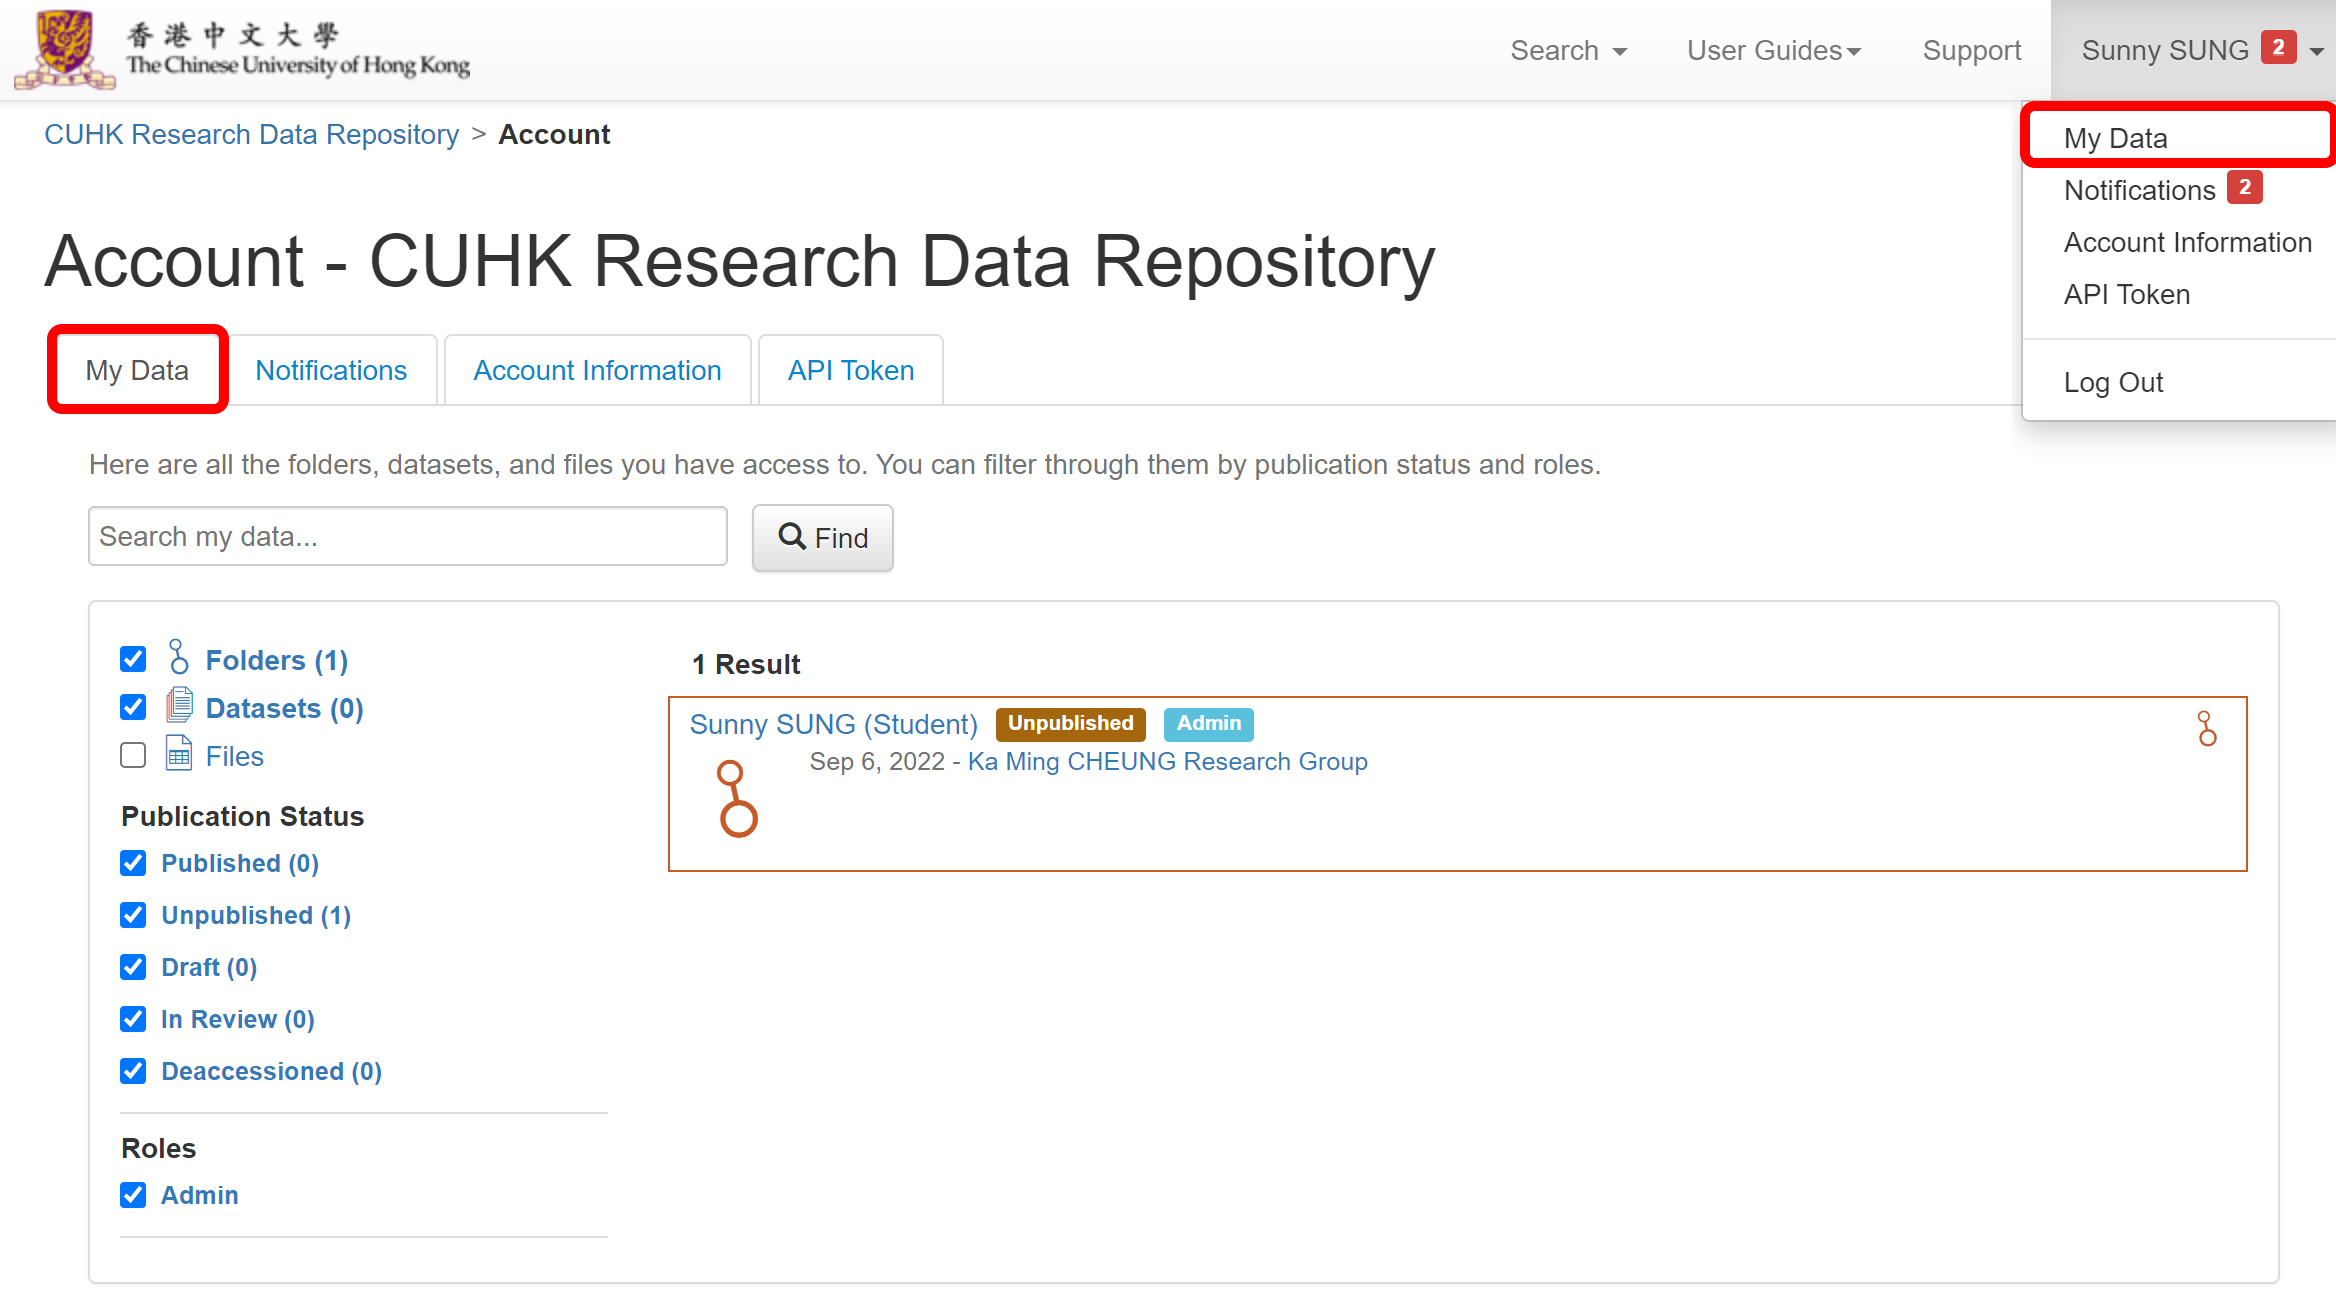Collapse the Sunny SUNG account dropdown

point(2193,50)
